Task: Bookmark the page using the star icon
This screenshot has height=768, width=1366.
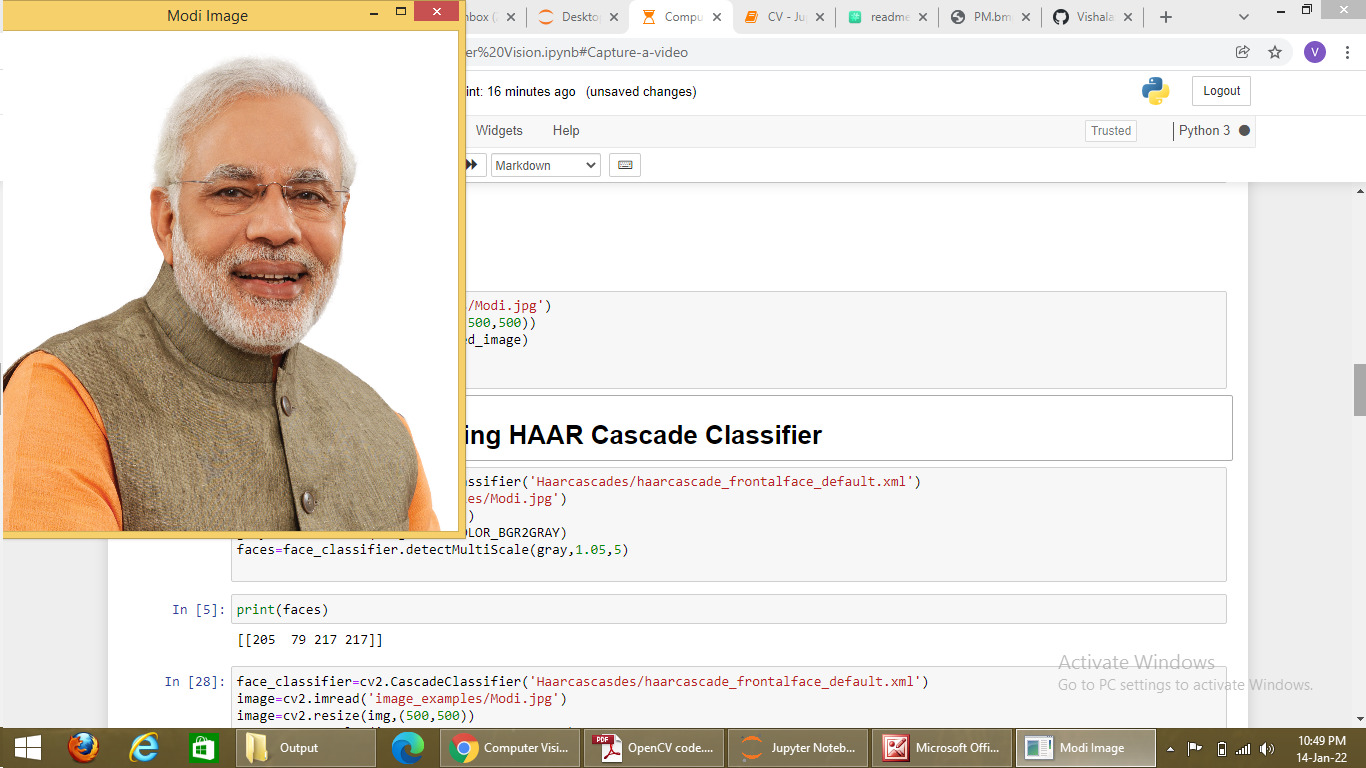Action: tap(1275, 51)
